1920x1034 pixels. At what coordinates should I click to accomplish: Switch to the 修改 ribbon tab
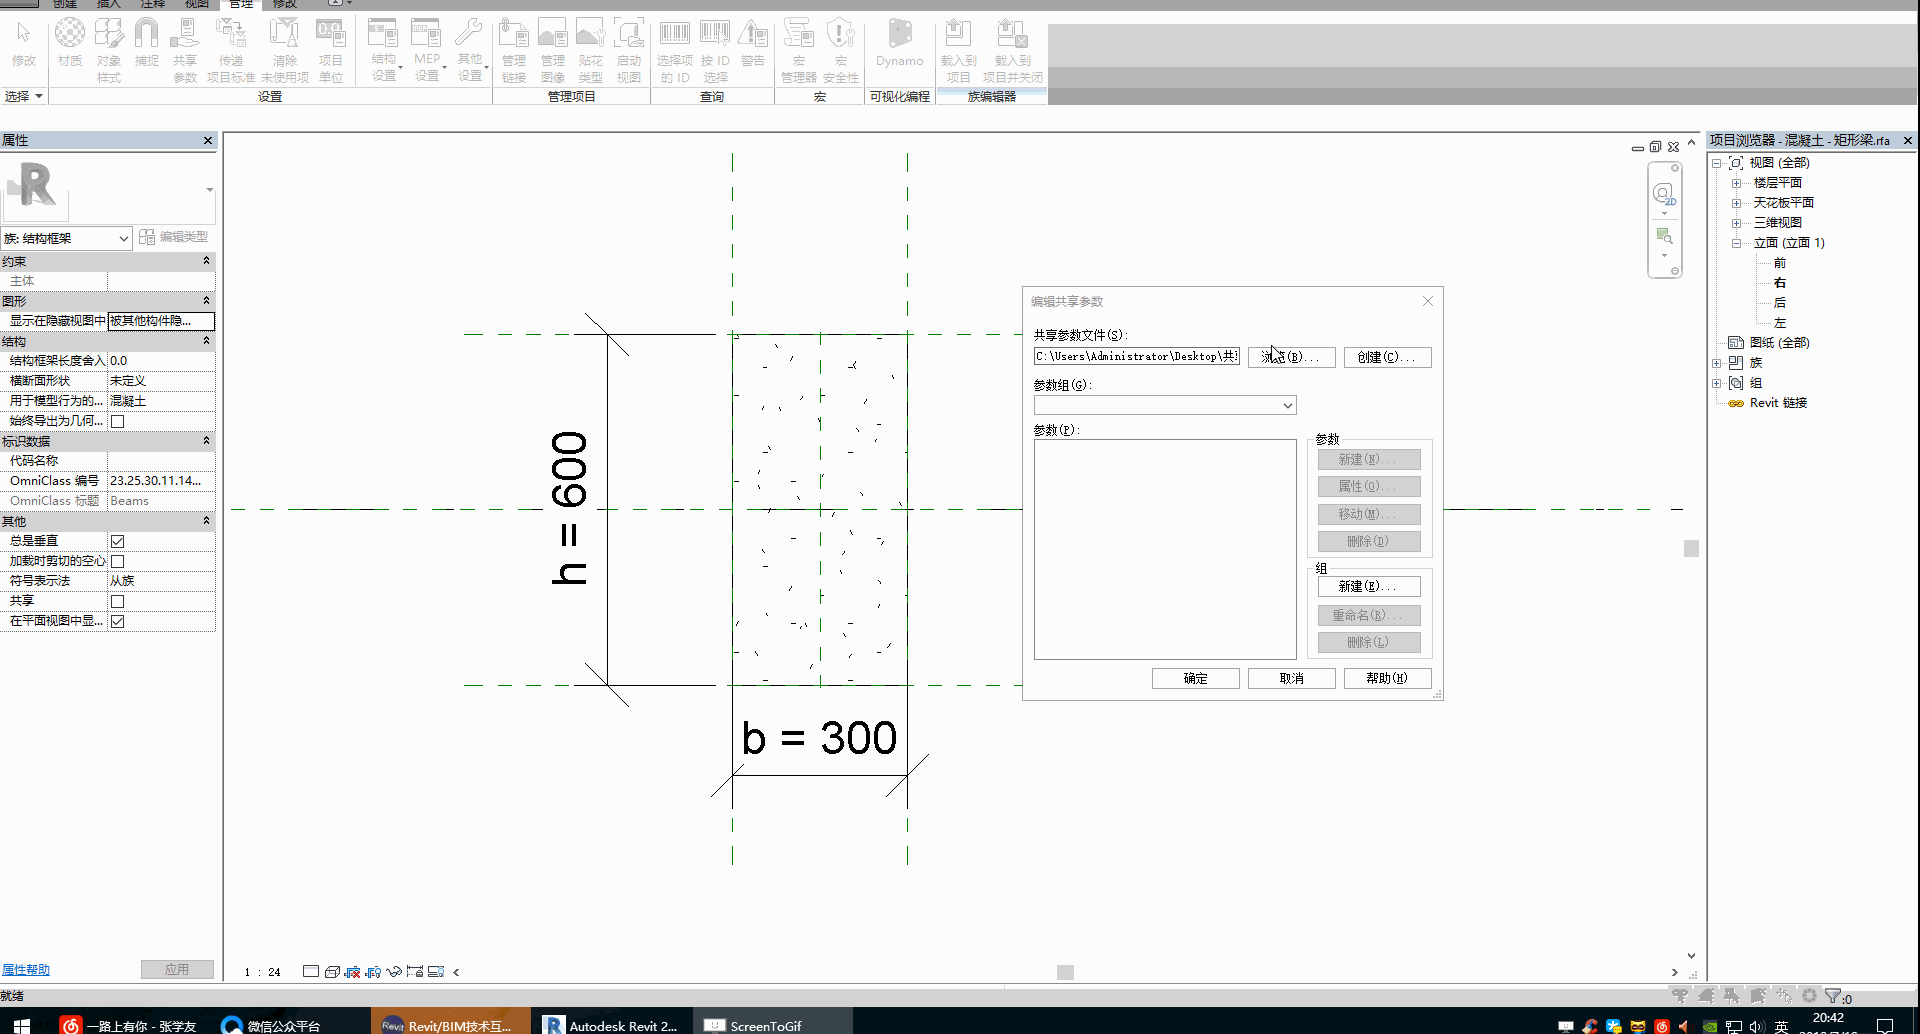(x=285, y=4)
